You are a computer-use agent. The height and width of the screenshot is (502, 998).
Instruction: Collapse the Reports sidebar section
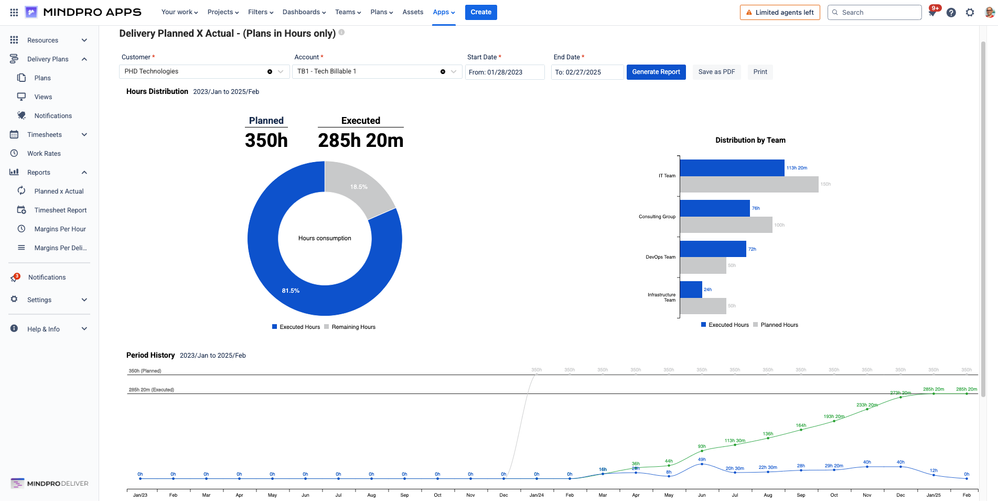coord(84,172)
